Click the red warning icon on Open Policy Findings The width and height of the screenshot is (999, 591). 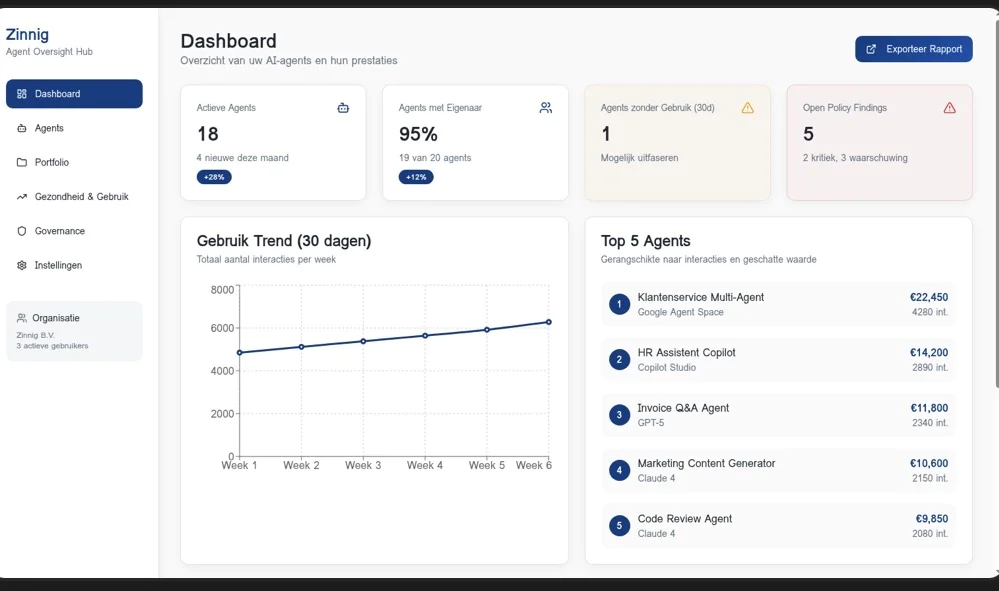949,108
